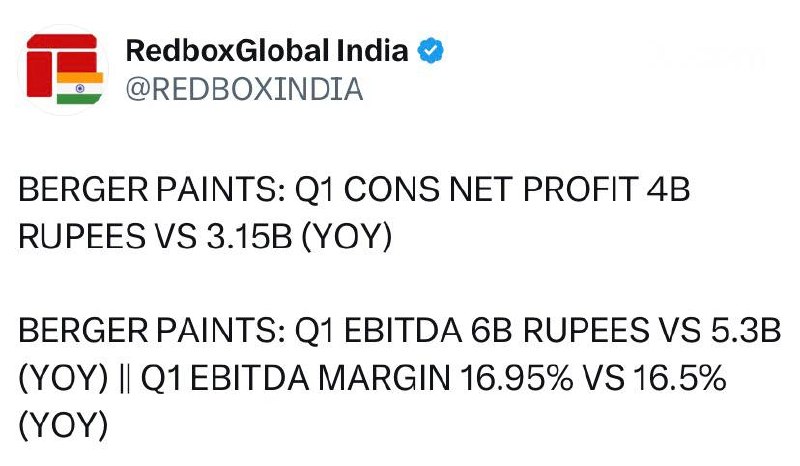Click the '3.15B' figure in the first paragraph
800x466 pixels.
tap(249, 237)
